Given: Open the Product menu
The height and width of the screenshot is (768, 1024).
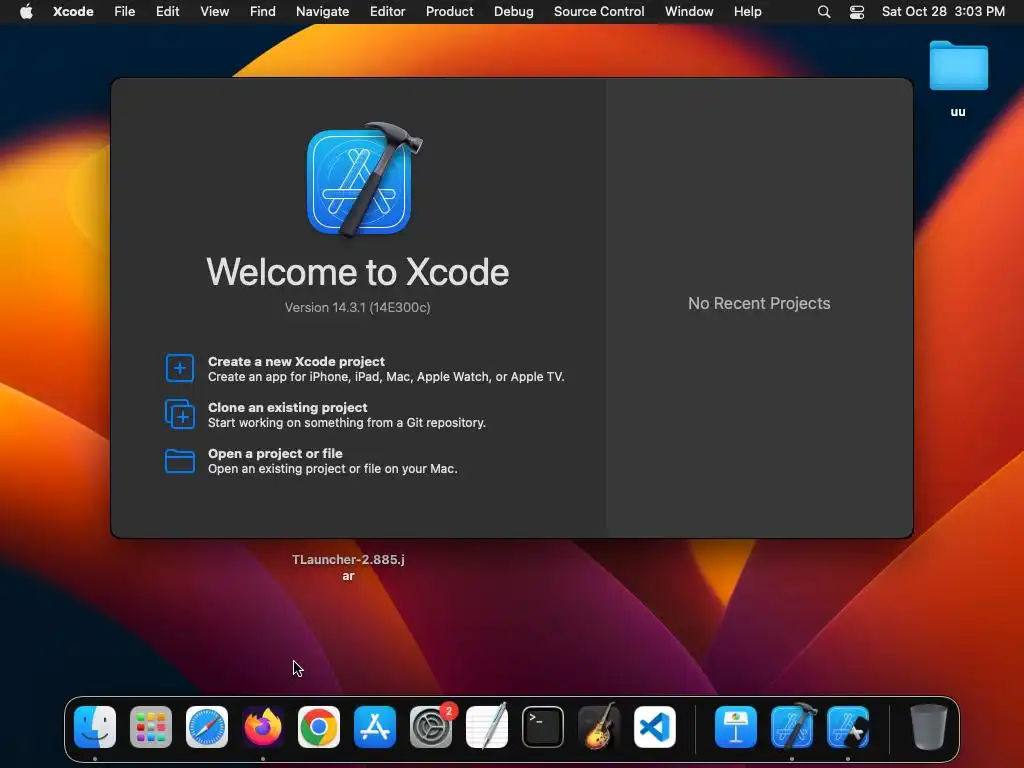Looking at the screenshot, I should (449, 11).
